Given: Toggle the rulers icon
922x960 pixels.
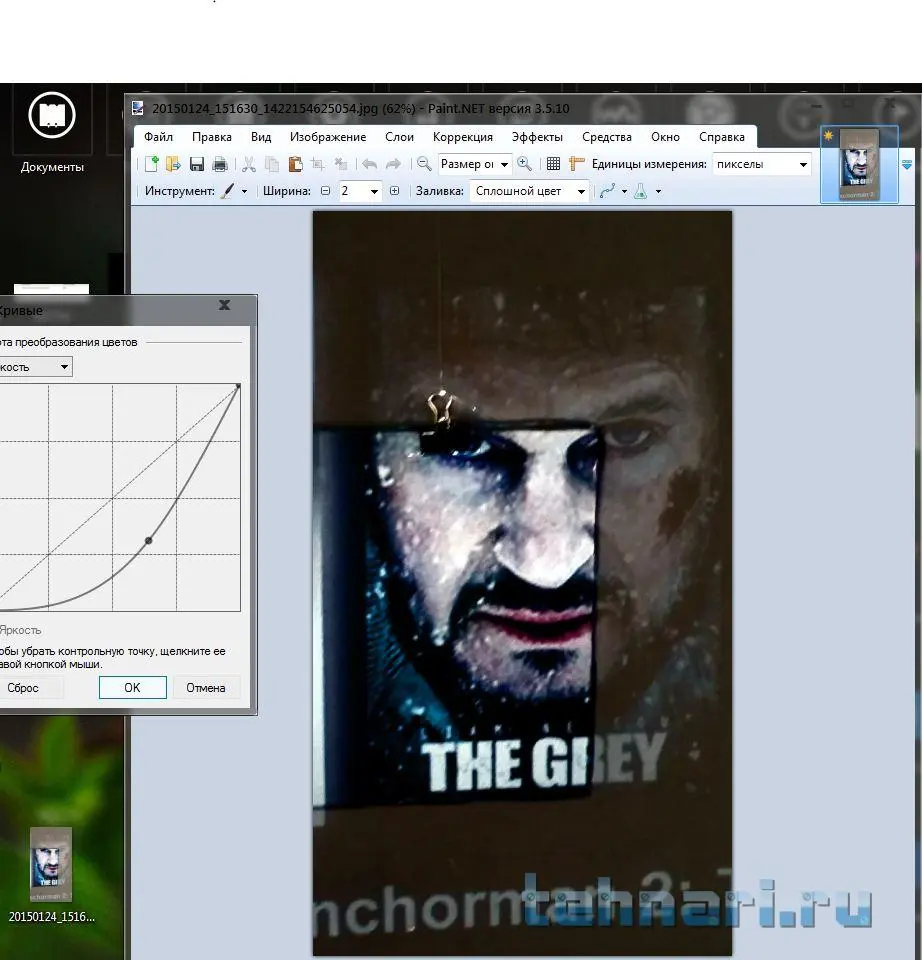Looking at the screenshot, I should click(576, 164).
